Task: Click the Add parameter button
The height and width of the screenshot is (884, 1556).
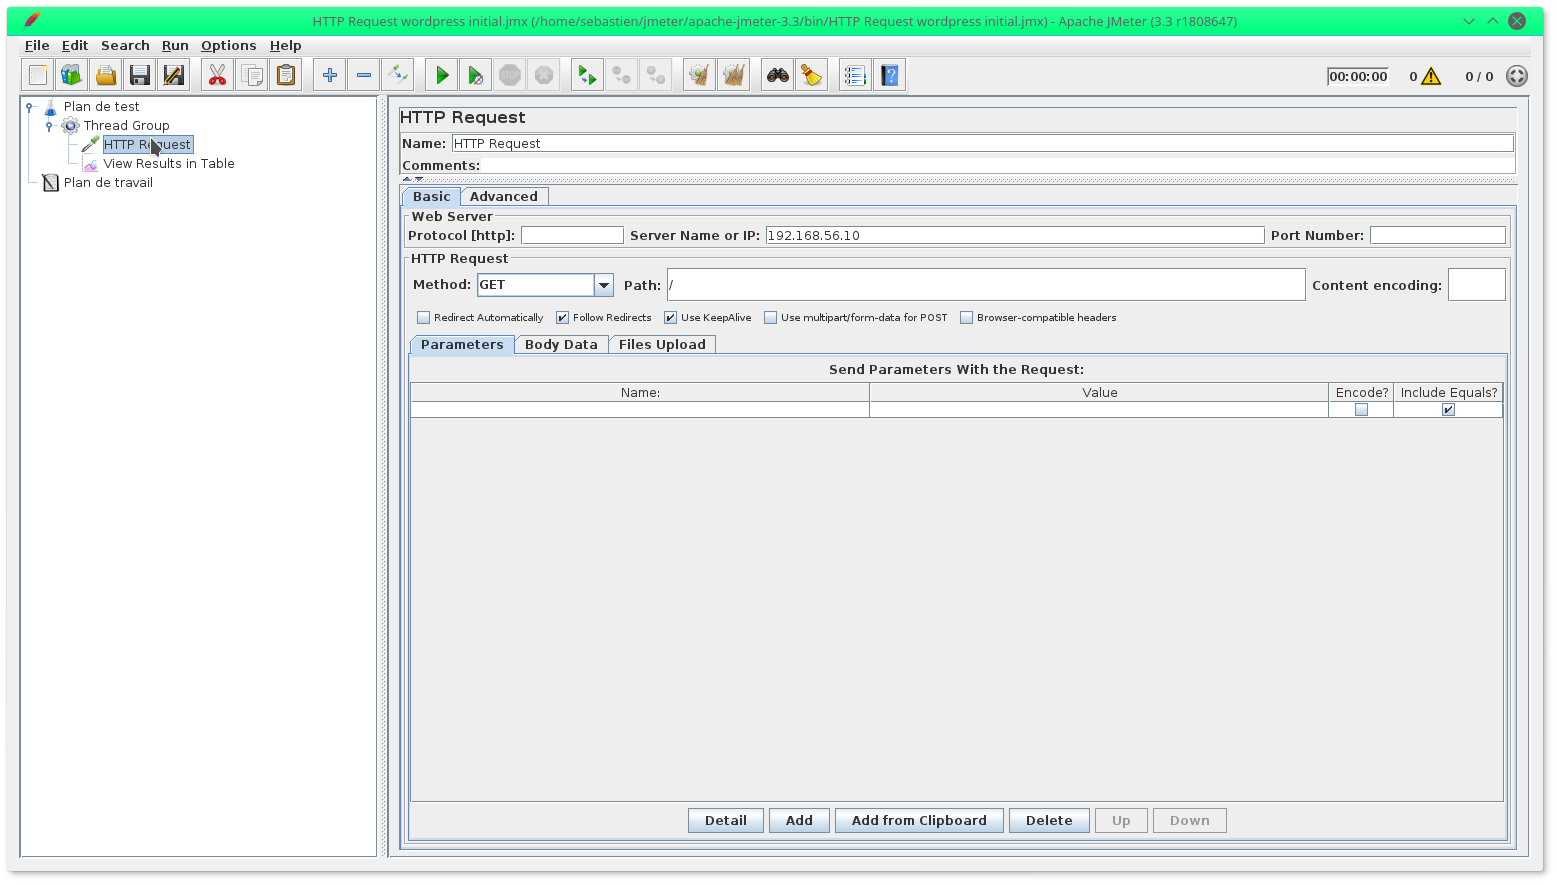Action: [x=799, y=821]
